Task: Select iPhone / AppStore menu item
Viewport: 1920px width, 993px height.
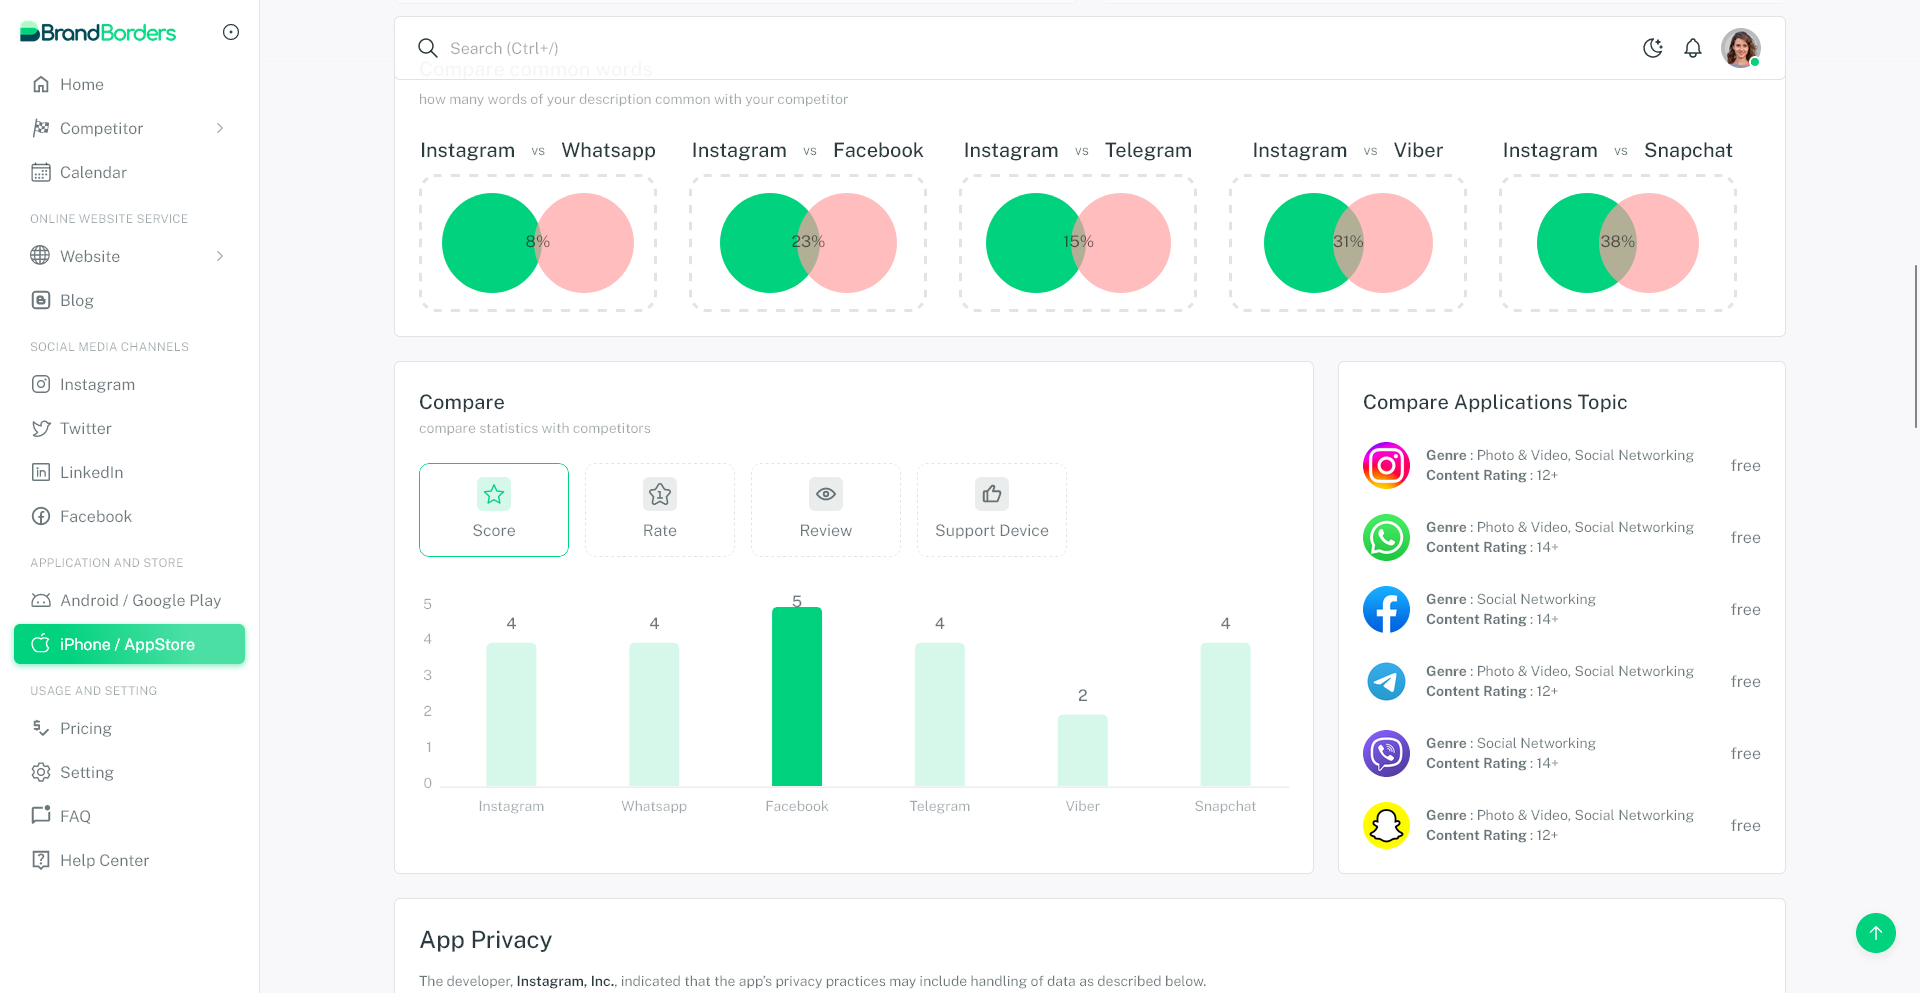Action: (129, 644)
